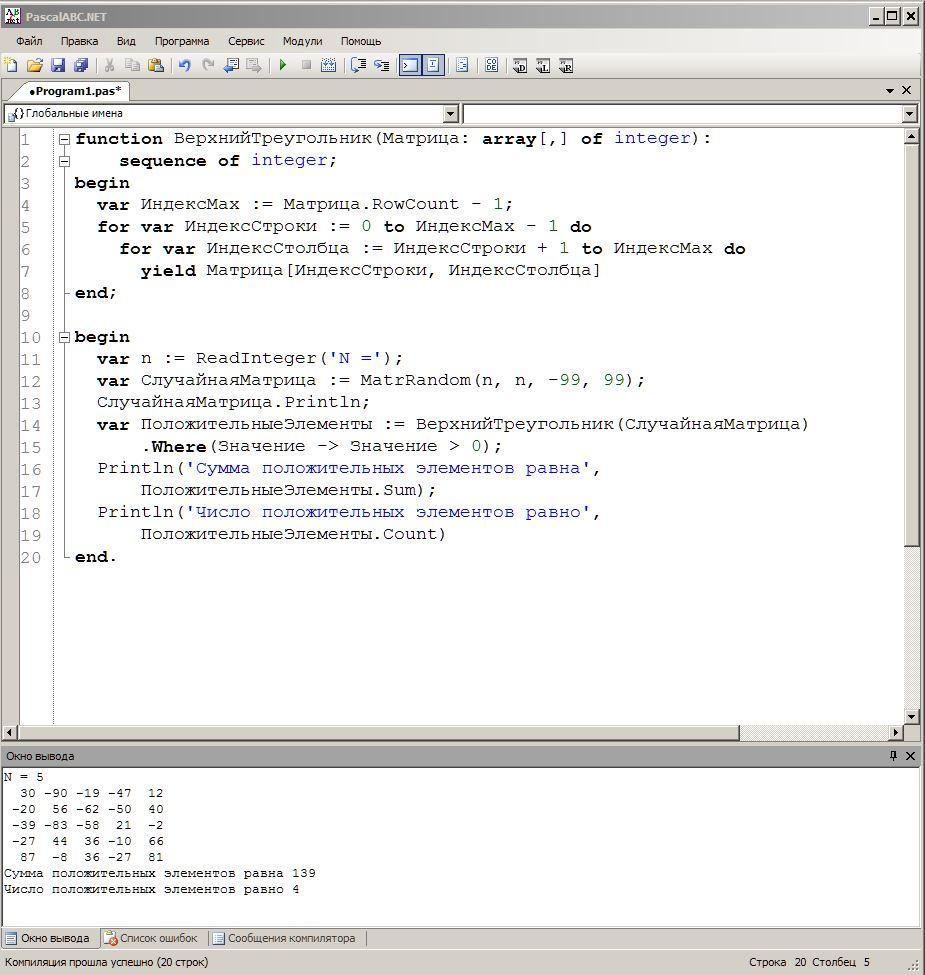Viewport: 925px width, 975px height.
Task: Place cursor on line number 9
Action: pos(25,315)
